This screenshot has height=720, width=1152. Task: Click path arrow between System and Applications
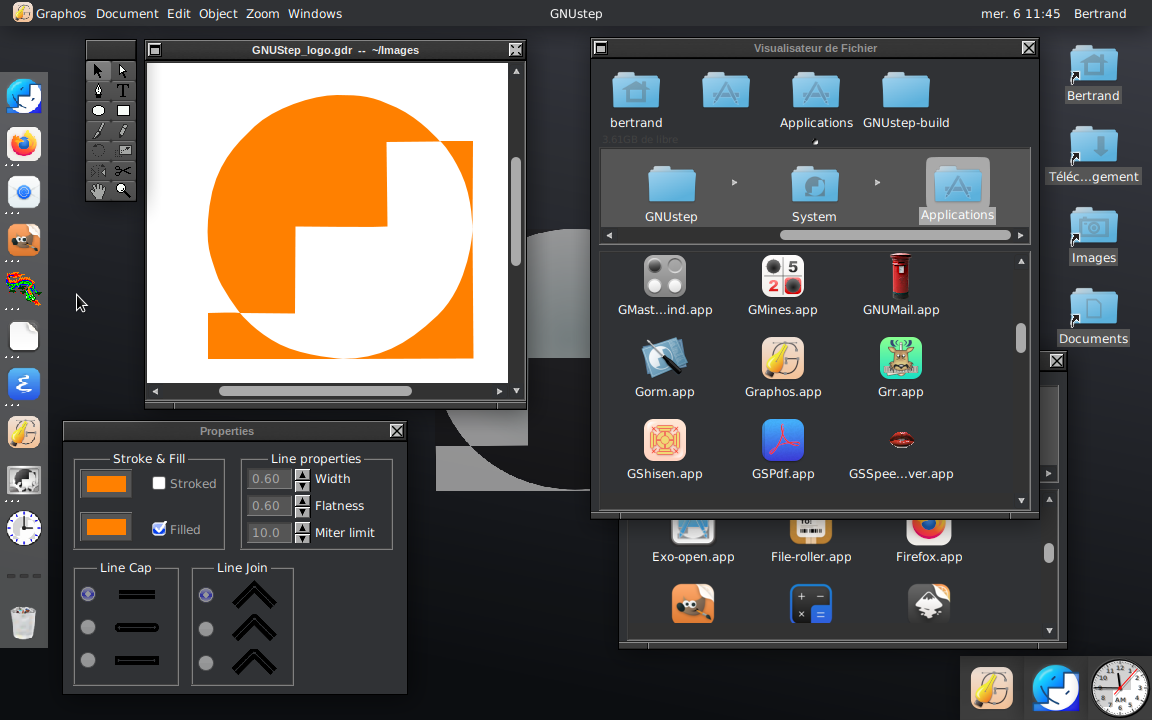tap(877, 182)
